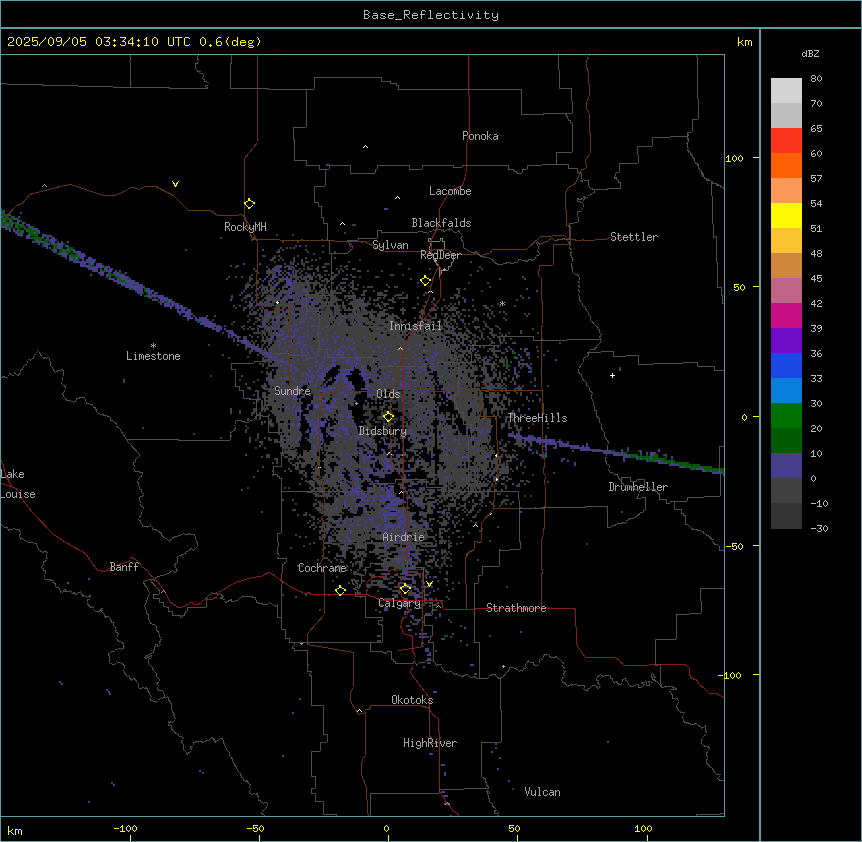Viewport: 862px width, 842px height.
Task: Pick the yellow 54-51 dBZ legend swatch
Action: pos(786,215)
